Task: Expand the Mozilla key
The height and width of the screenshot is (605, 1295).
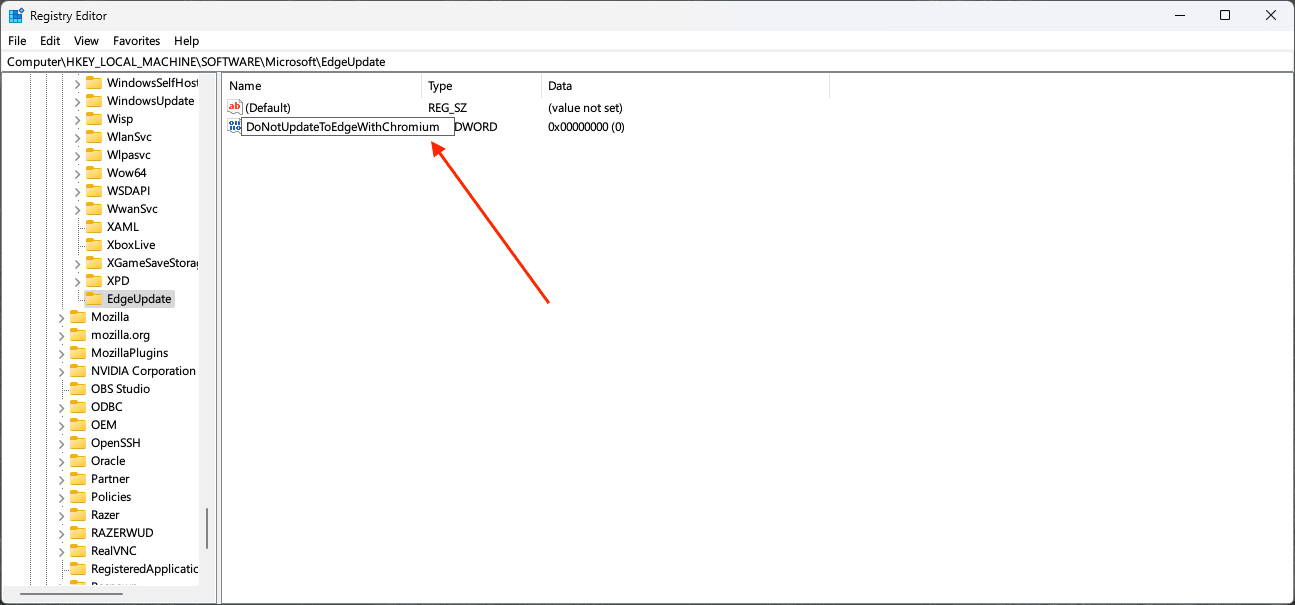Action: point(62,317)
